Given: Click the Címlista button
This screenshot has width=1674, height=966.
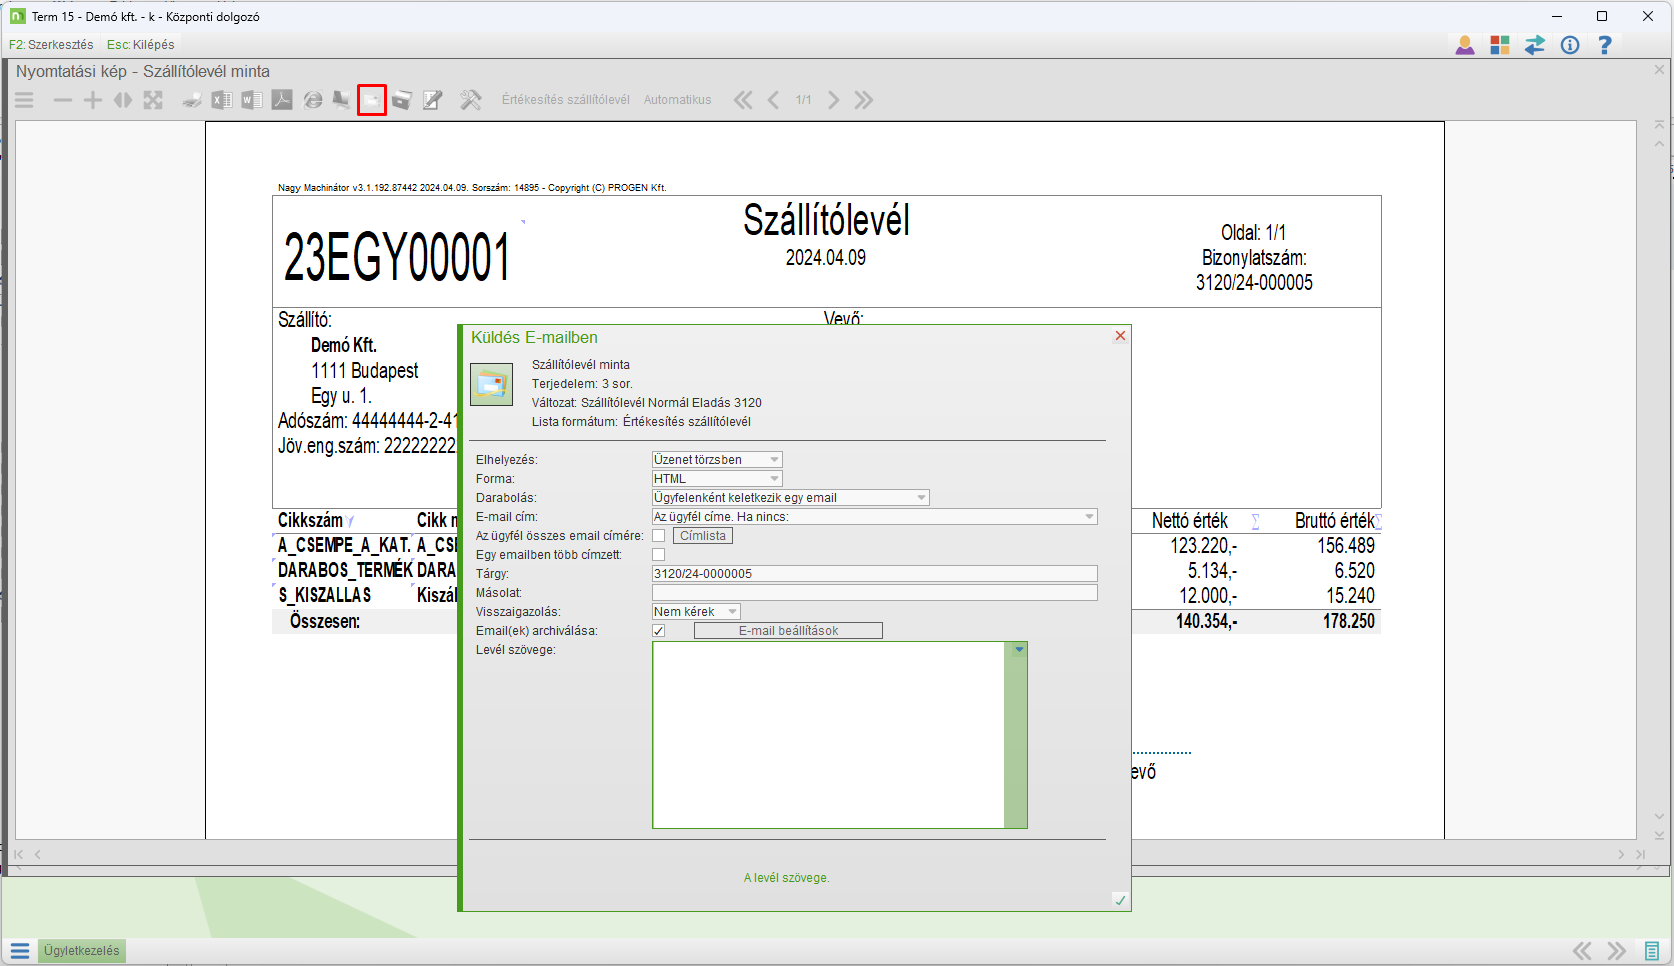Looking at the screenshot, I should [703, 536].
